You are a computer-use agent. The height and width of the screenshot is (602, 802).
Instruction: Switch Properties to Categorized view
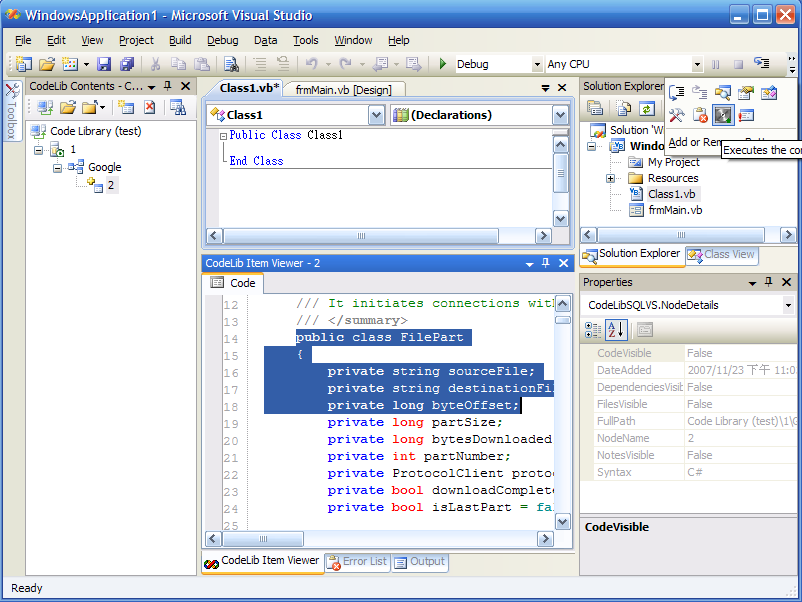pyautogui.click(x=593, y=330)
